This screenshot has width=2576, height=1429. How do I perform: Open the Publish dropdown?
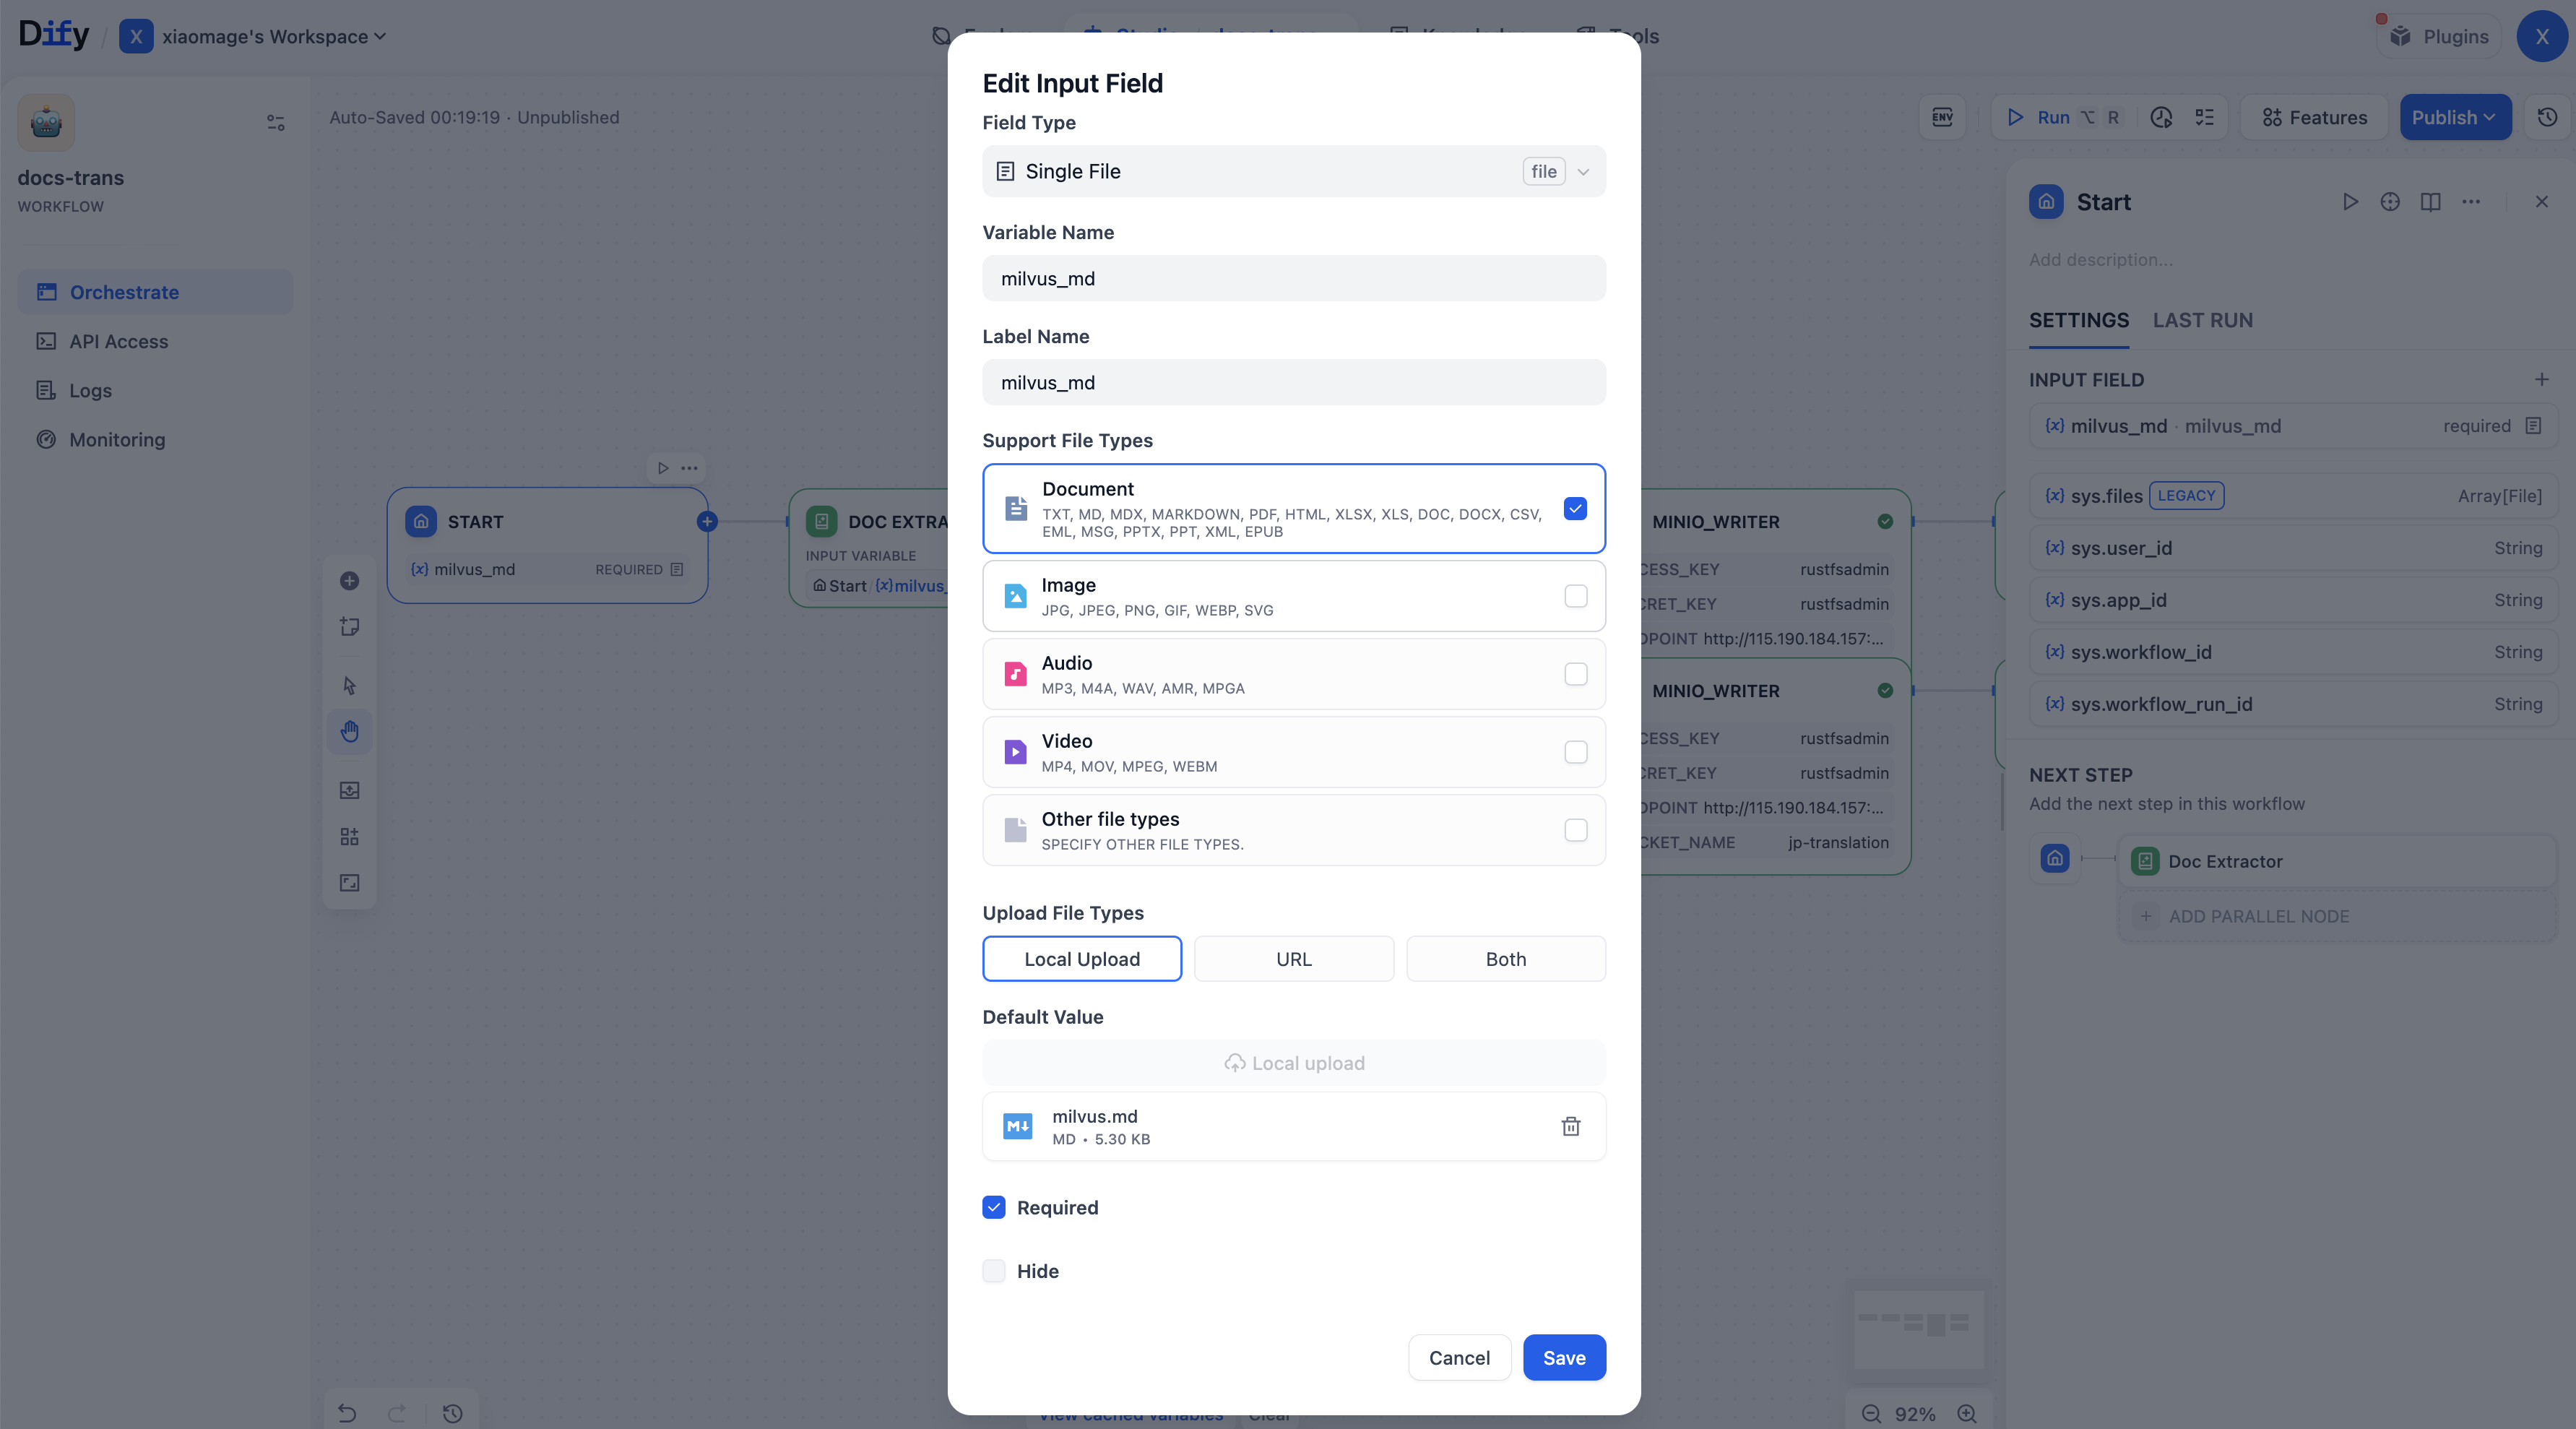click(x=2454, y=117)
